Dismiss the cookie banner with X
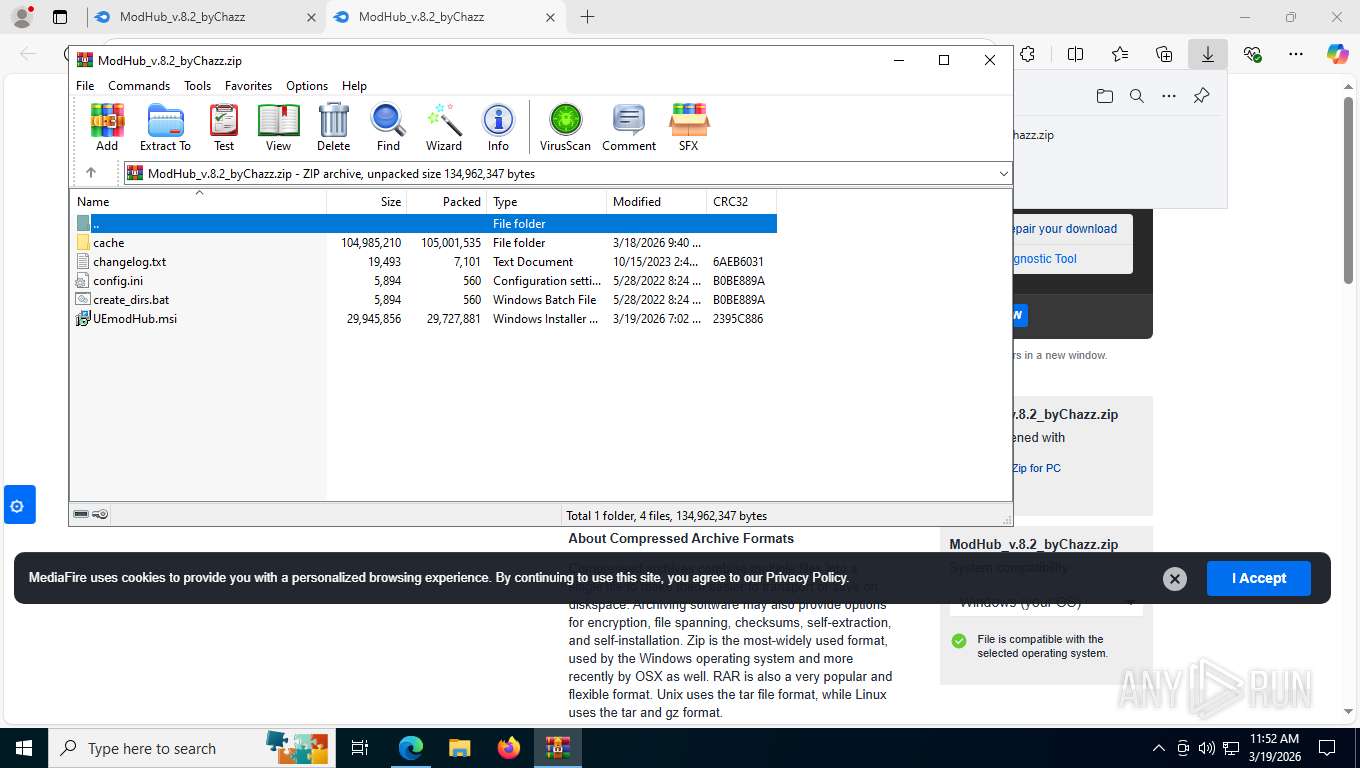 point(1175,579)
